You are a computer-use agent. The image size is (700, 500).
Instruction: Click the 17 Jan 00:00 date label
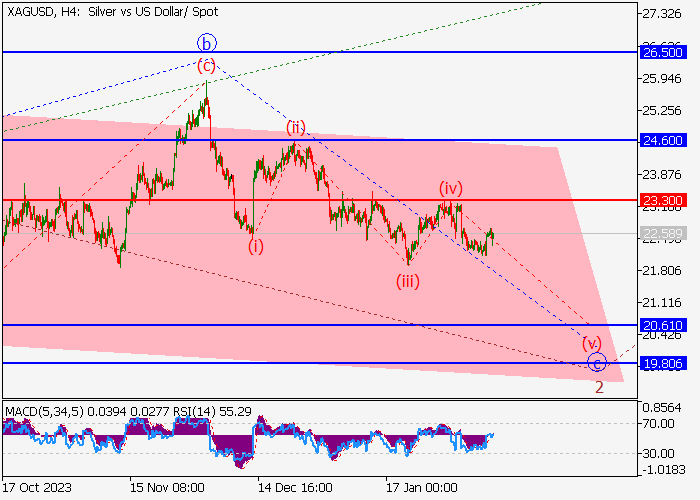point(422,487)
